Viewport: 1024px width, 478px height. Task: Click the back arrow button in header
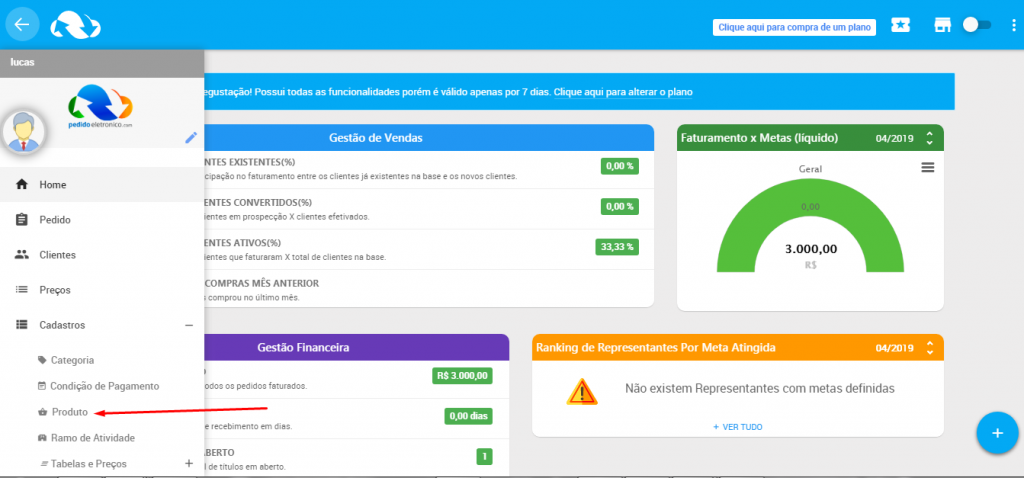pyautogui.click(x=22, y=25)
